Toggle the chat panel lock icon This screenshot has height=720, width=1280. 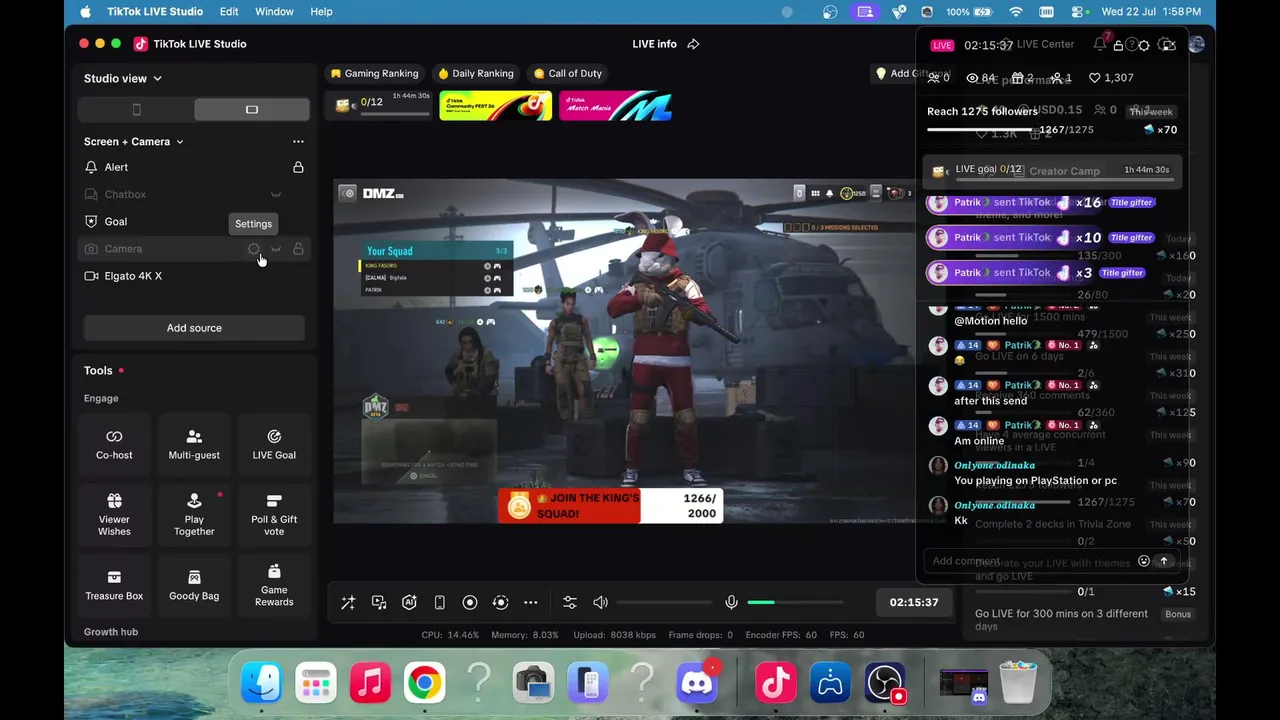(1118, 45)
